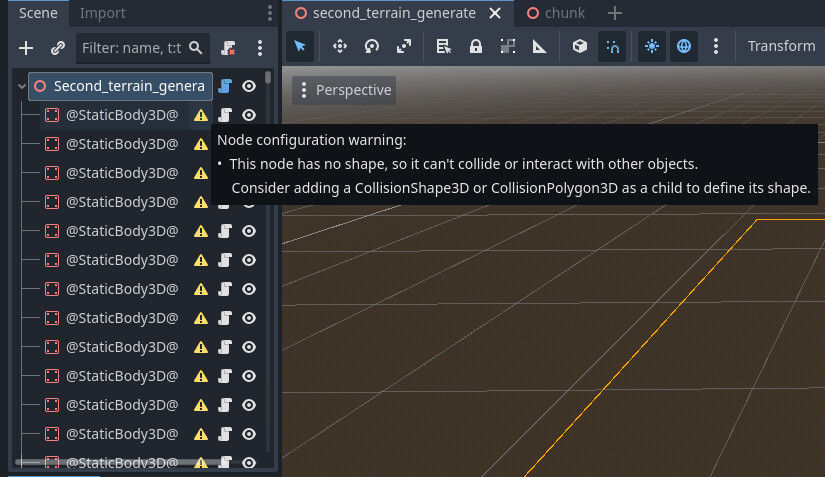Click the detach script icon
Image resolution: width=825 pixels, height=477 pixels.
(x=229, y=48)
